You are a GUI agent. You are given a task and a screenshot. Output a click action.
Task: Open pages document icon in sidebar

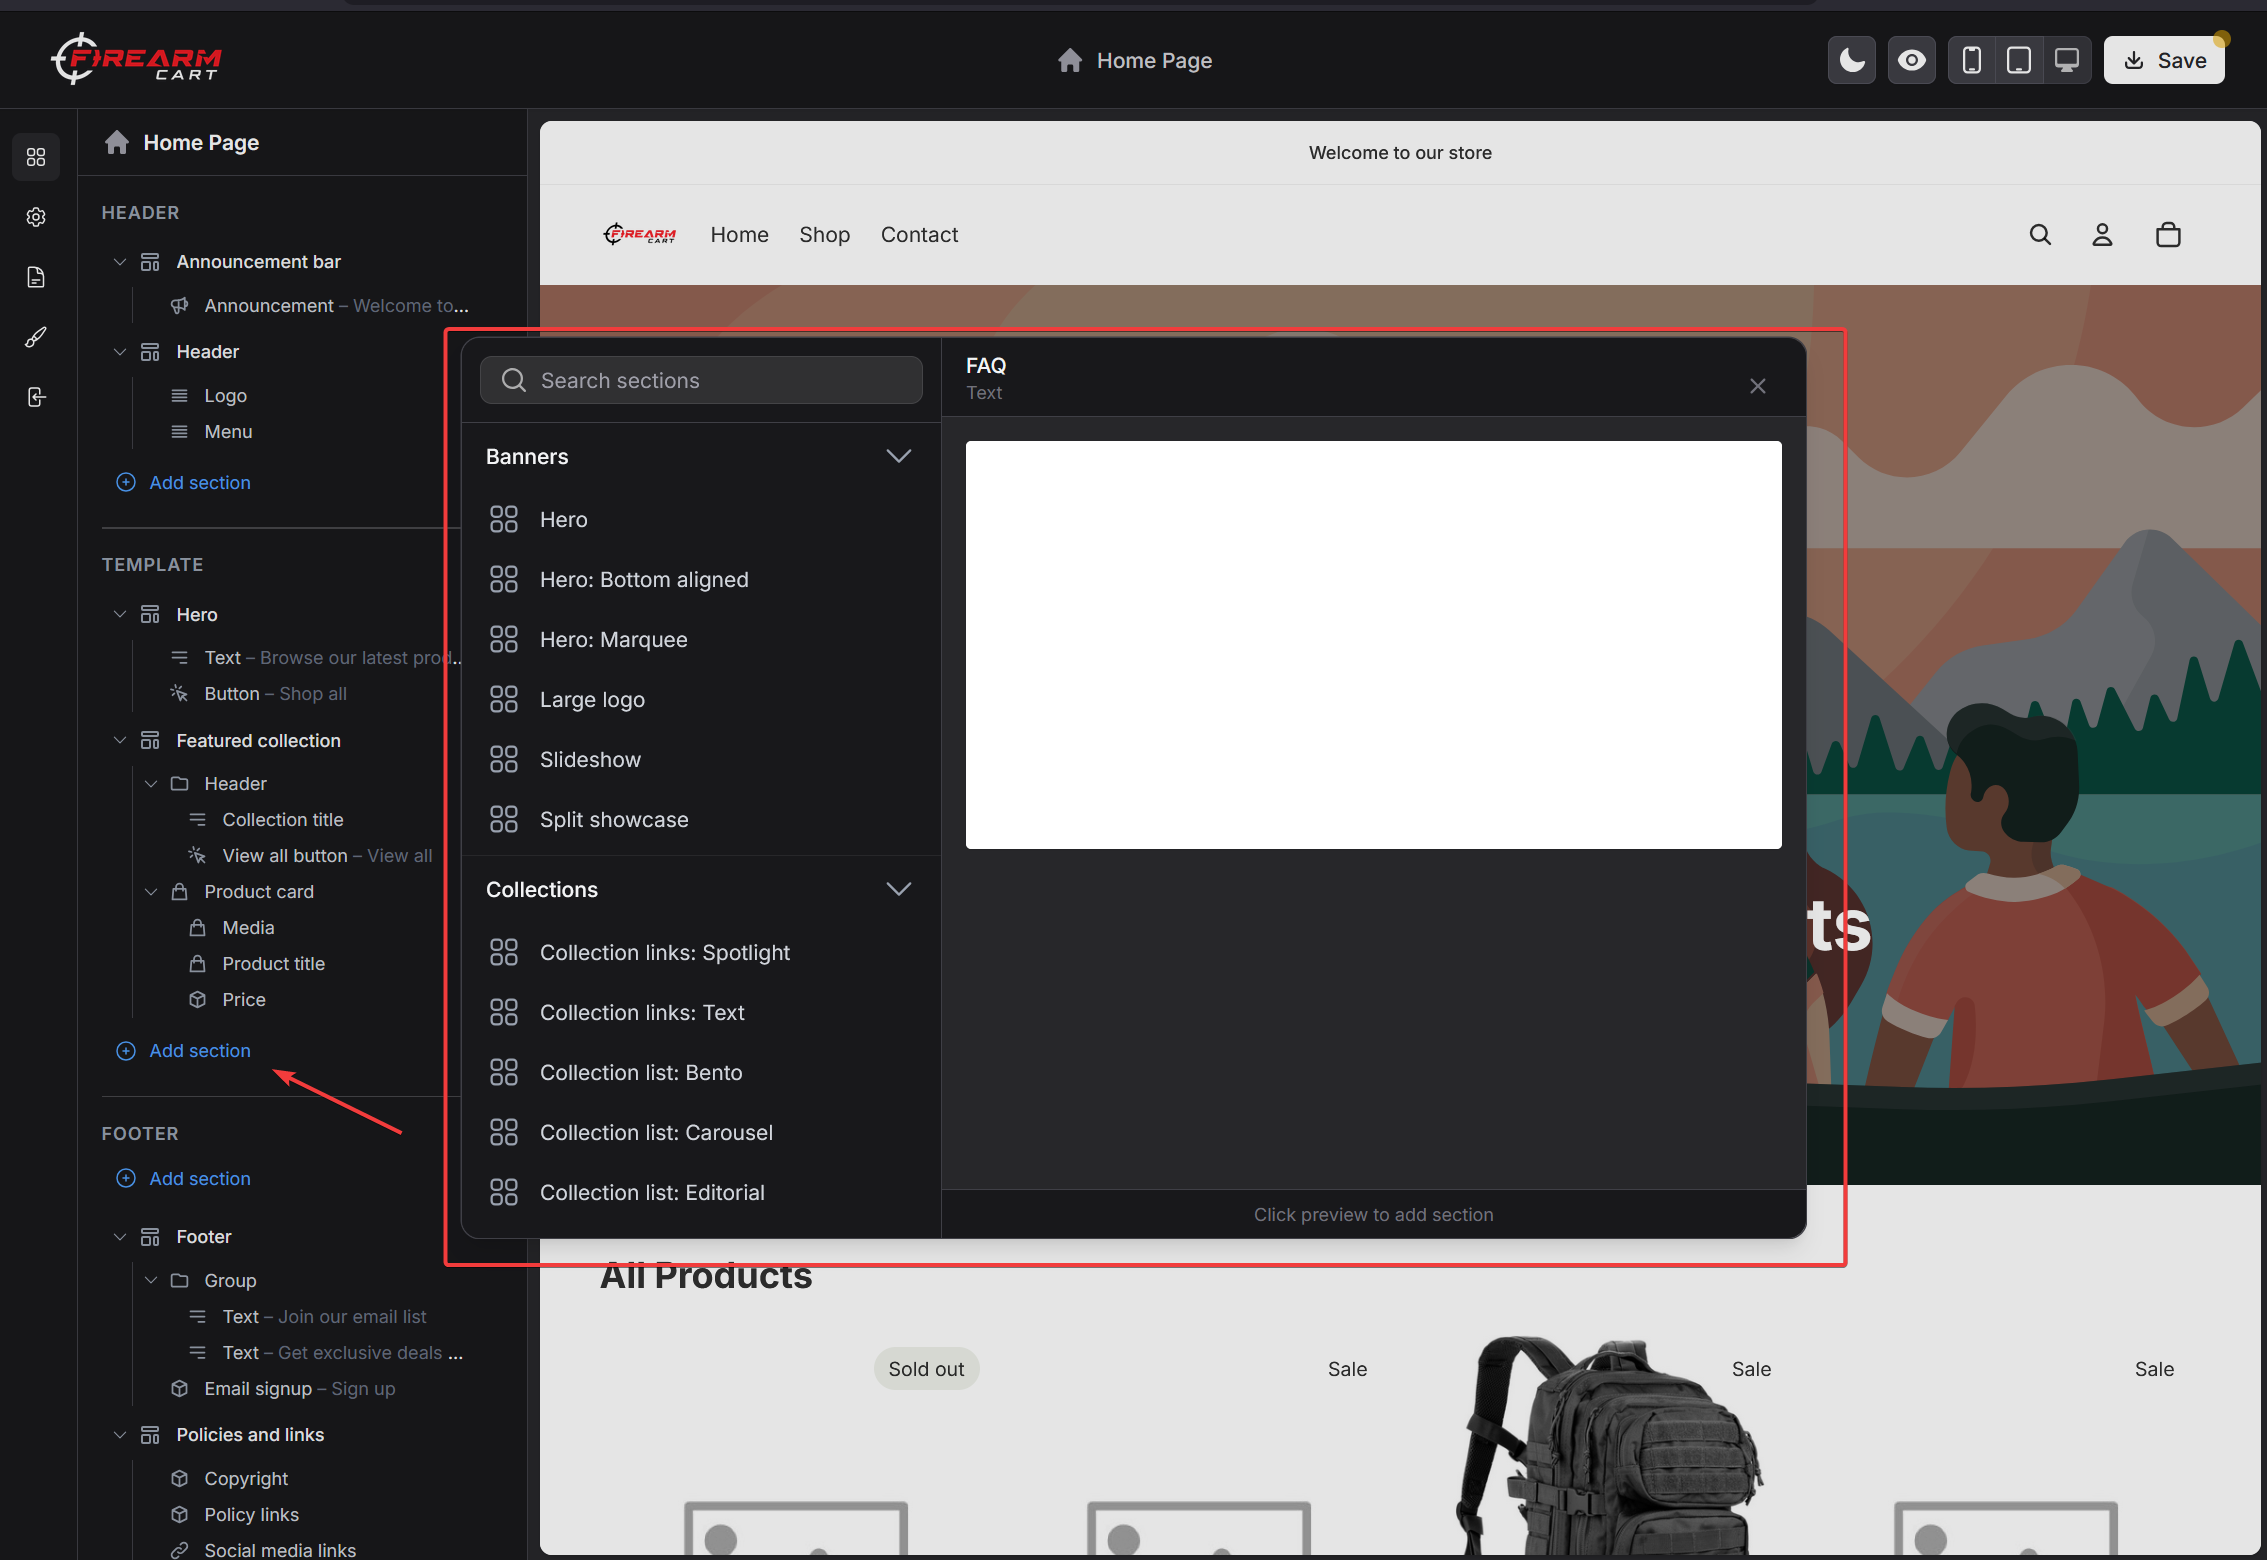click(36, 277)
